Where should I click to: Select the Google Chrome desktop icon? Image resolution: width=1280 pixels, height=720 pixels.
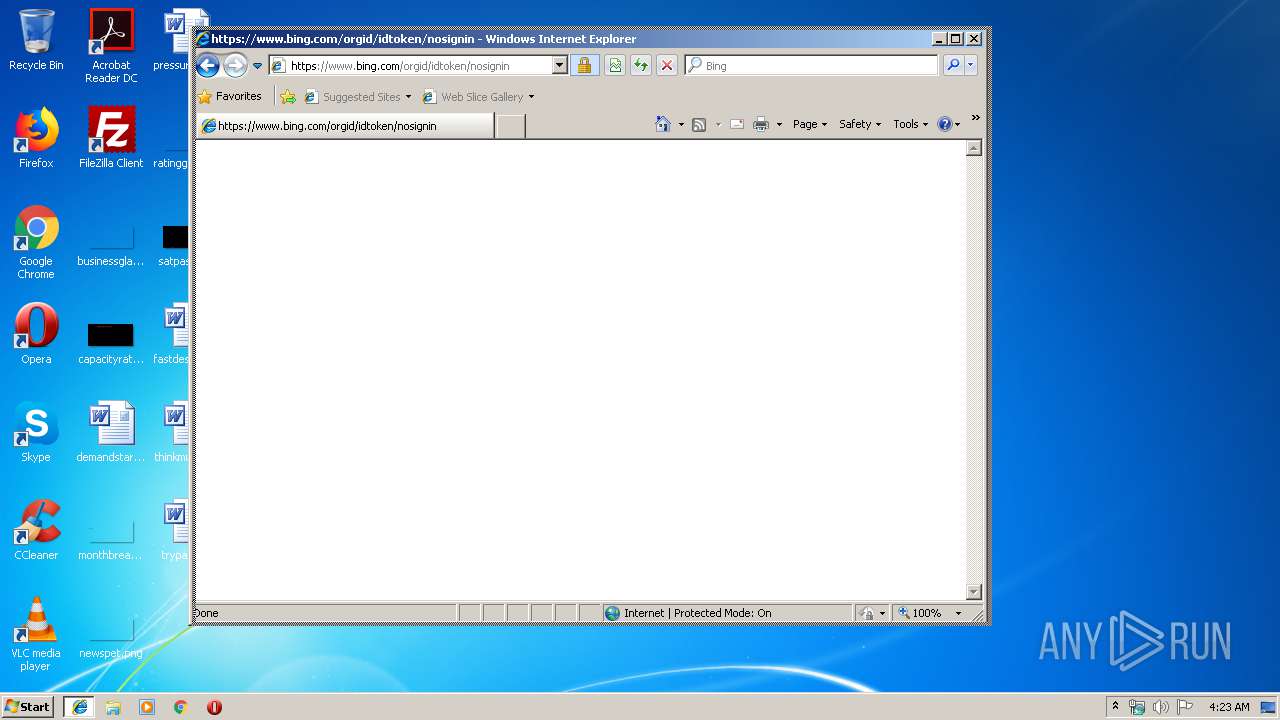pyautogui.click(x=36, y=242)
